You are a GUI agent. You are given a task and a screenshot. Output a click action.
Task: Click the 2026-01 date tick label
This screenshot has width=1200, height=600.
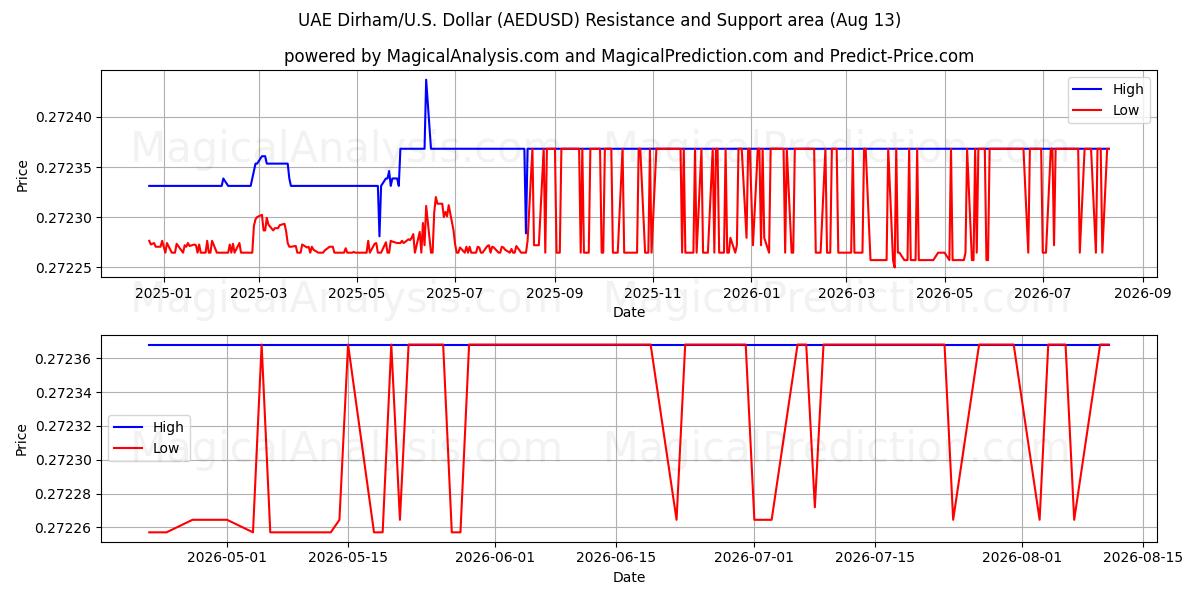click(x=750, y=293)
